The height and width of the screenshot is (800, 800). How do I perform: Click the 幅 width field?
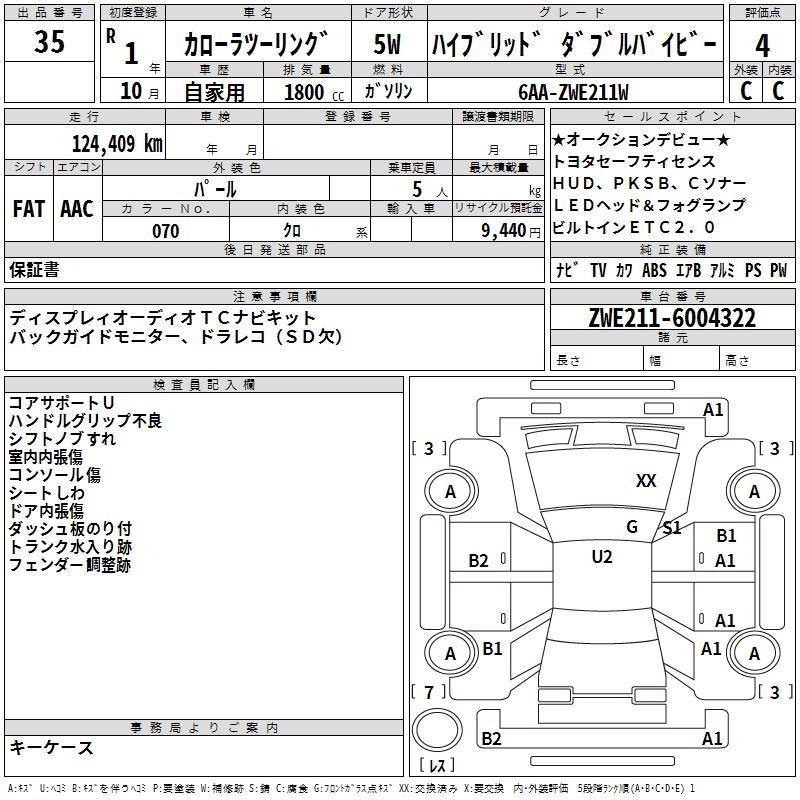coord(681,360)
